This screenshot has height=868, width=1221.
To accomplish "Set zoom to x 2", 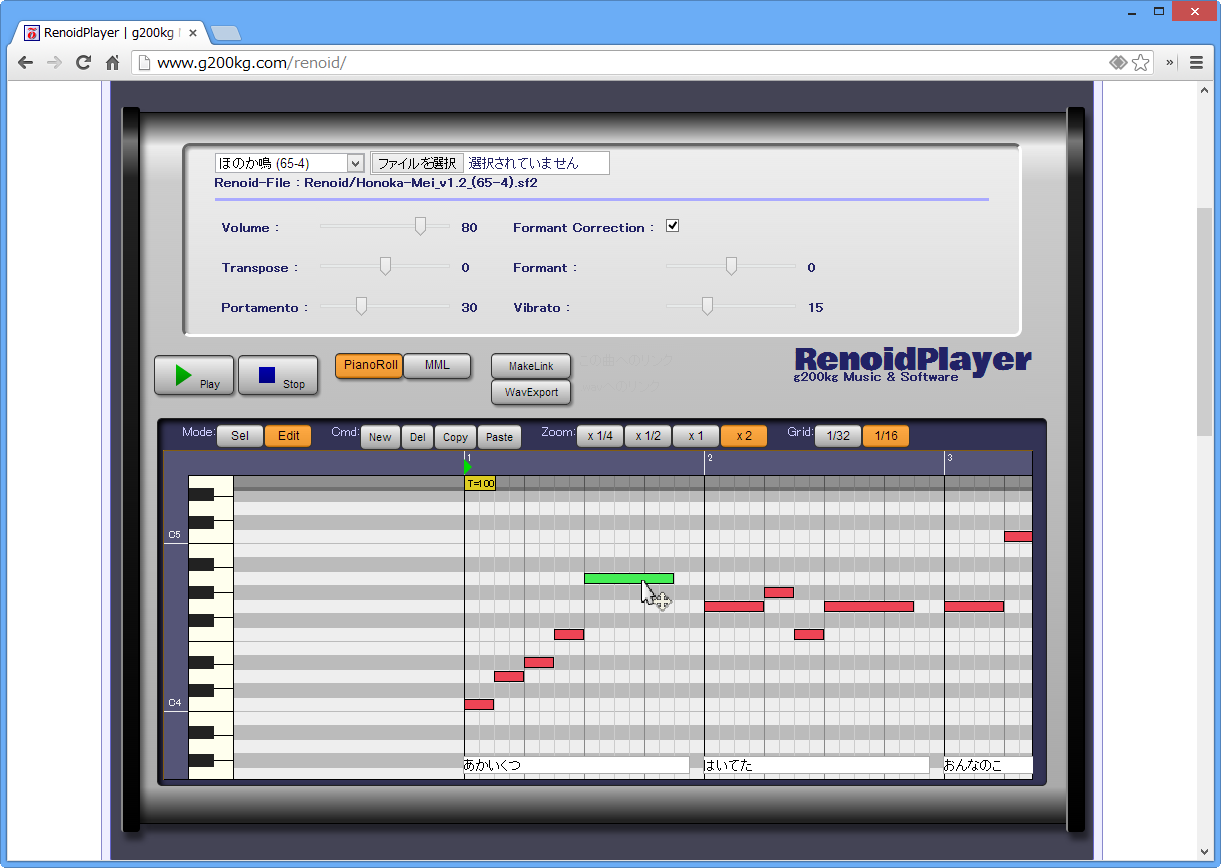I will (744, 436).
